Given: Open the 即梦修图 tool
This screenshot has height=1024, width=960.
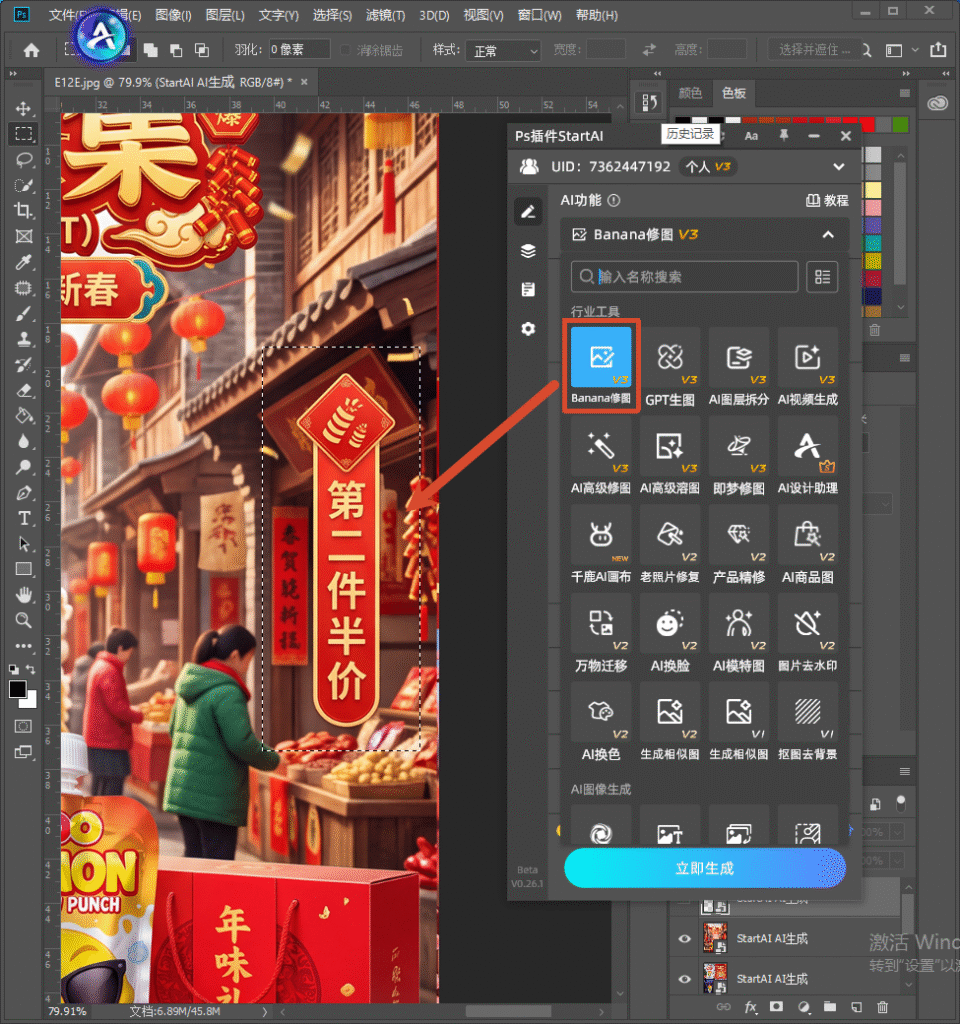Looking at the screenshot, I should 739,456.
